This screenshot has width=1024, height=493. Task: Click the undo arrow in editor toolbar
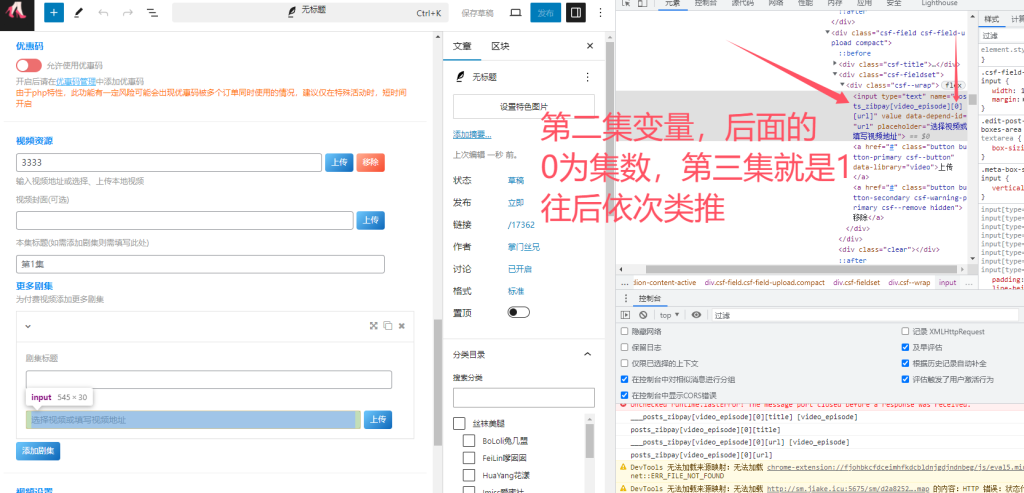point(103,12)
